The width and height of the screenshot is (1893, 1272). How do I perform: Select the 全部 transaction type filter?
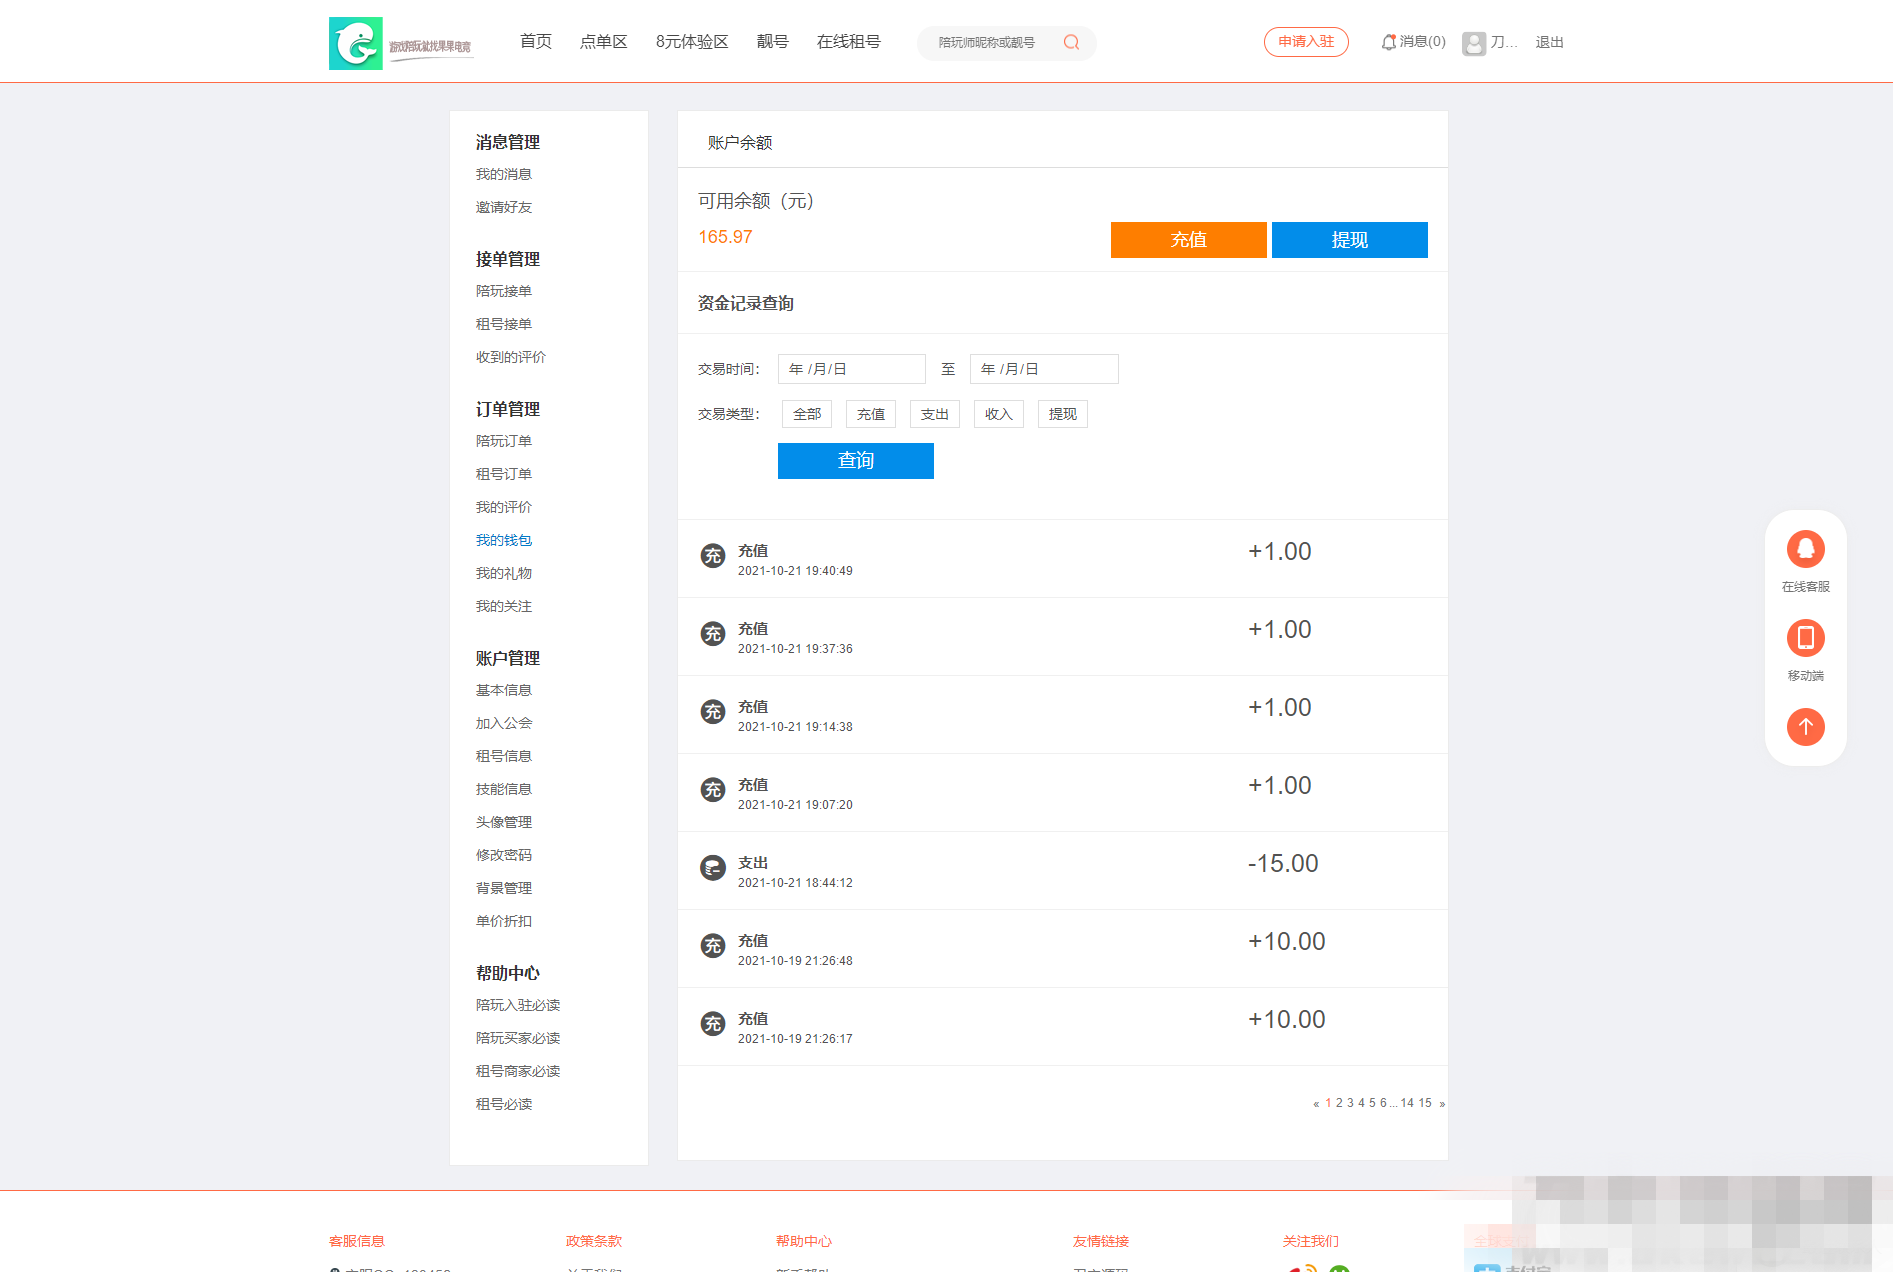pos(806,414)
